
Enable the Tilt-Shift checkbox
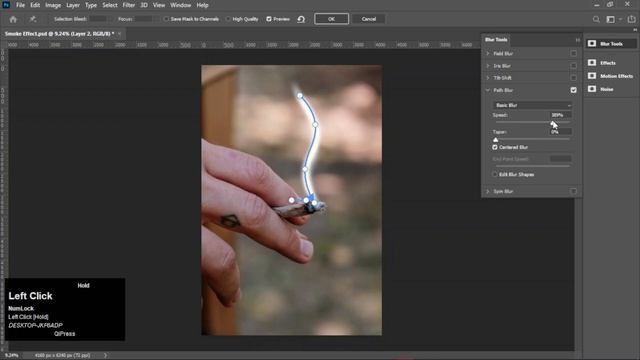(x=573, y=78)
